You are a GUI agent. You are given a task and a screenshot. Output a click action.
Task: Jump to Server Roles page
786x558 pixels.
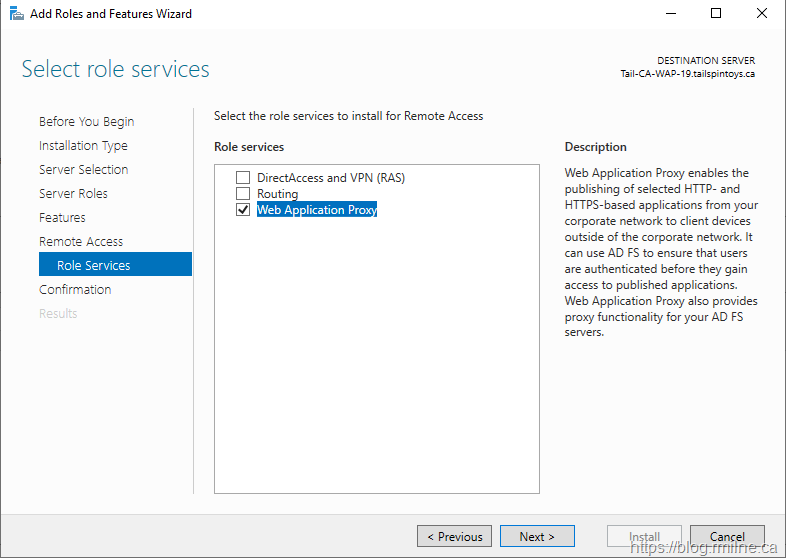click(x=73, y=194)
